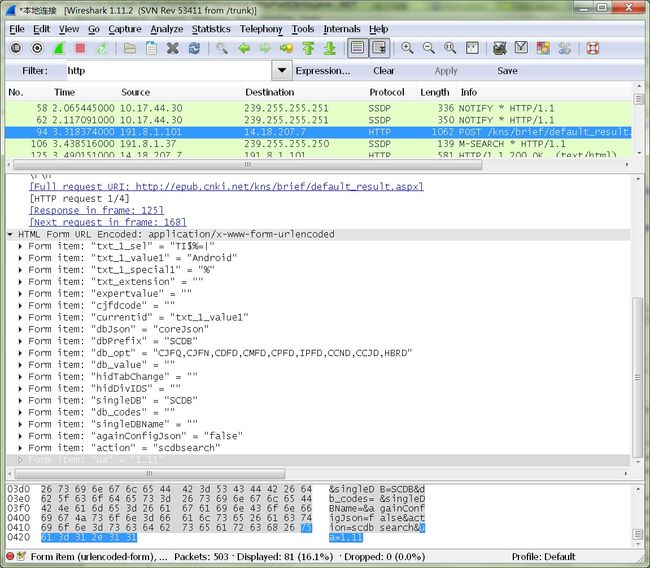Toggle packet list colorization
The height and width of the screenshot is (568, 650).
[x=357, y=48]
